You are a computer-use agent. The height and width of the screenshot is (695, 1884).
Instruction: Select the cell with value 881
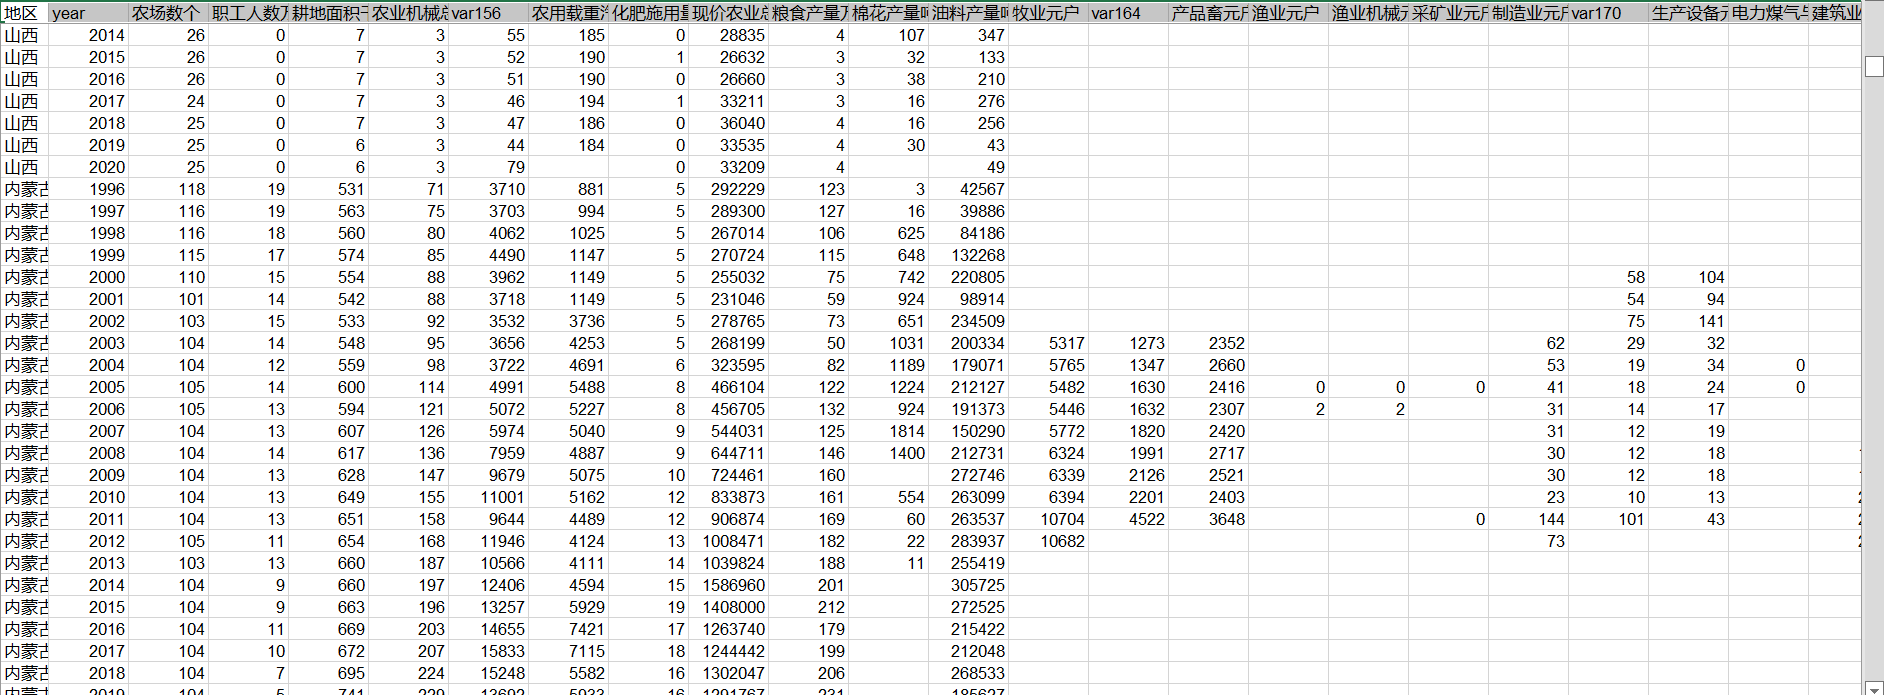tap(568, 189)
